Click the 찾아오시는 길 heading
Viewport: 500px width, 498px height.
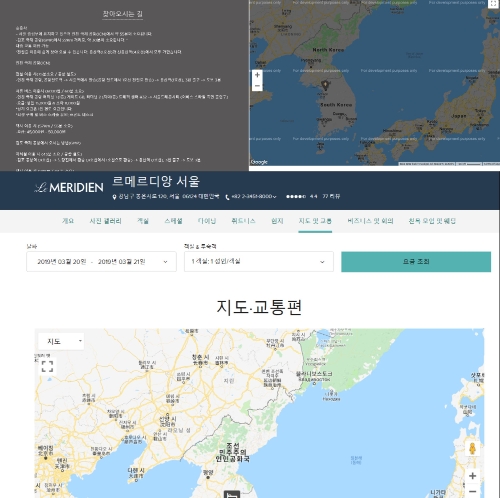[122, 14]
